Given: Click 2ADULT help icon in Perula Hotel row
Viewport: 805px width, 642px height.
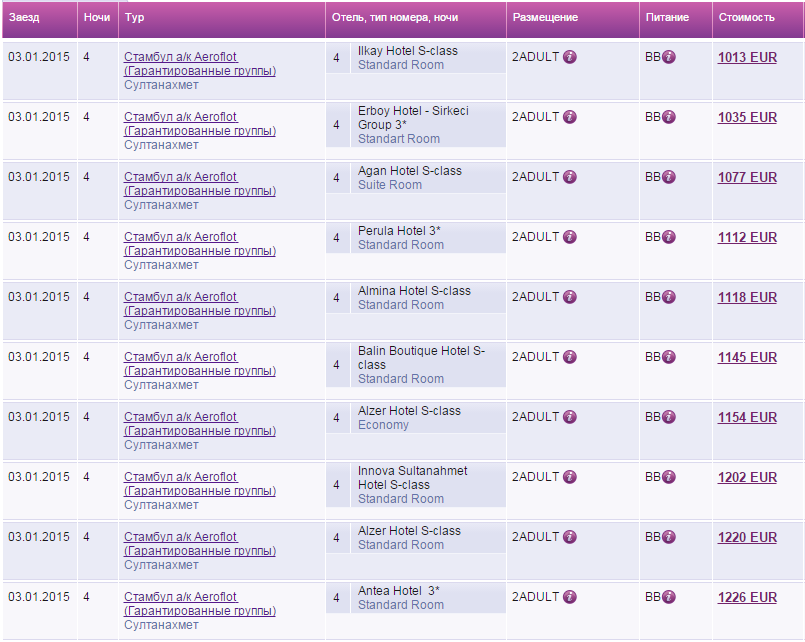Looking at the screenshot, I should 570,237.
